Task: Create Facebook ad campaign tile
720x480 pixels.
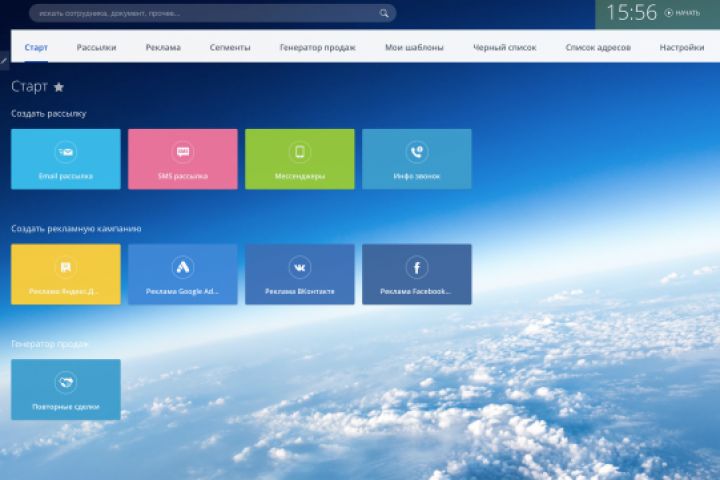Action: (416, 274)
